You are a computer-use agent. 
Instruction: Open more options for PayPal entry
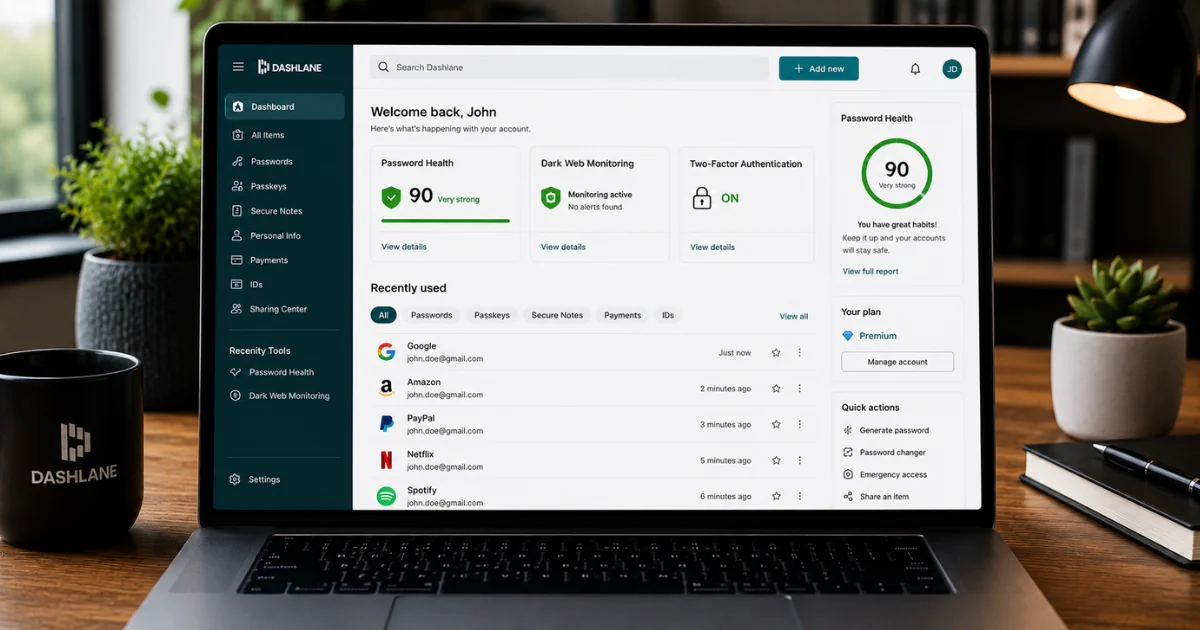tap(800, 425)
